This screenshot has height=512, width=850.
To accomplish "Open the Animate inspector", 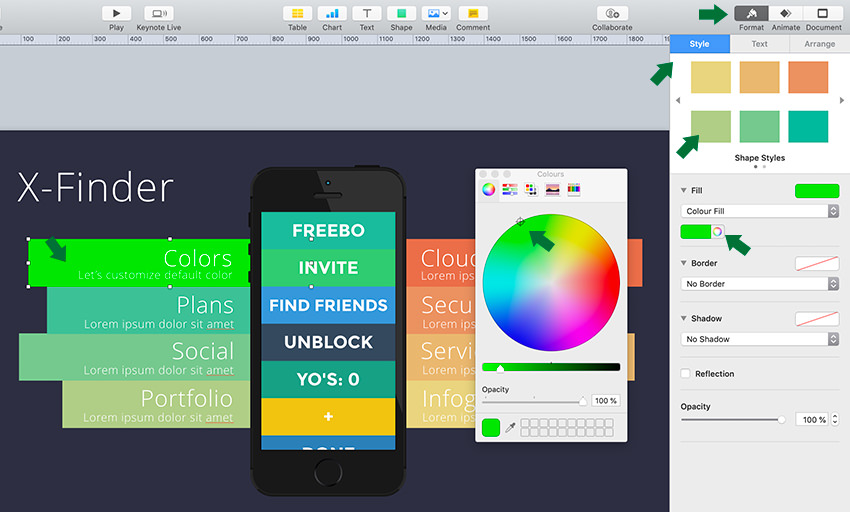I will coord(785,14).
